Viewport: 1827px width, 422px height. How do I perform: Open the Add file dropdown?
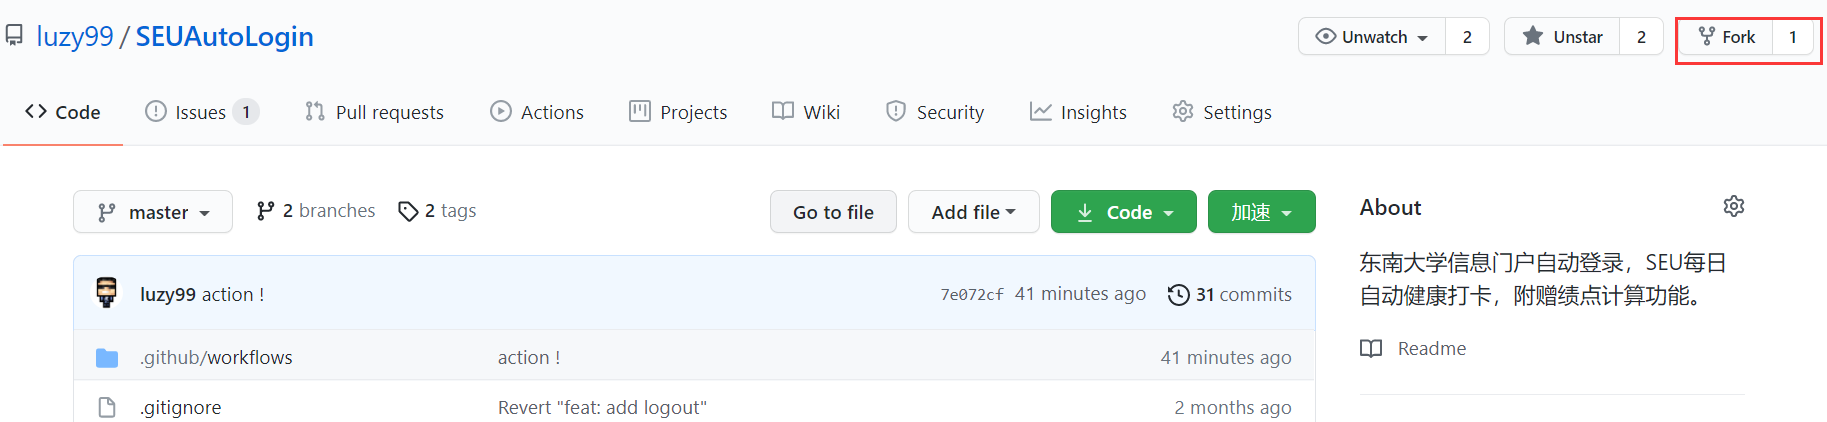tap(973, 212)
